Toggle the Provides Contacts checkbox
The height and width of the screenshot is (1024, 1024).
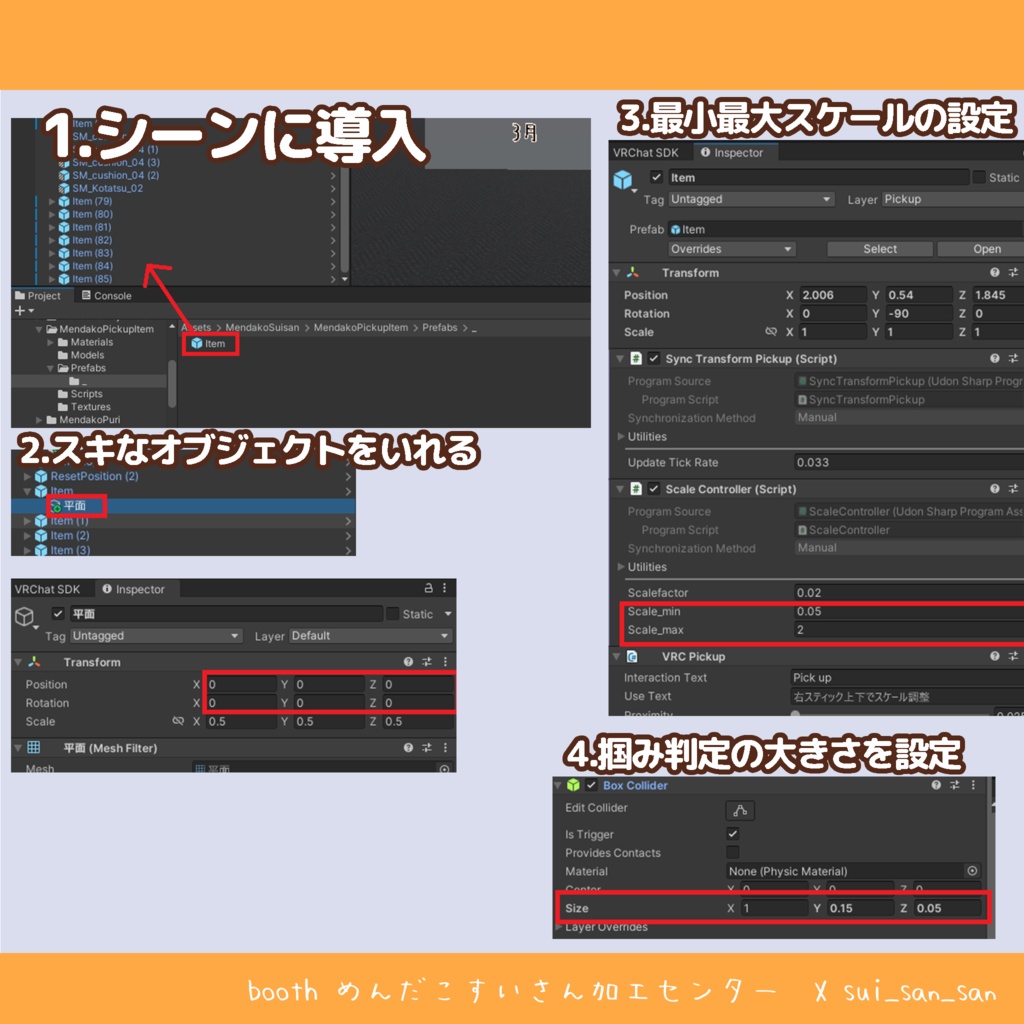coord(733,851)
